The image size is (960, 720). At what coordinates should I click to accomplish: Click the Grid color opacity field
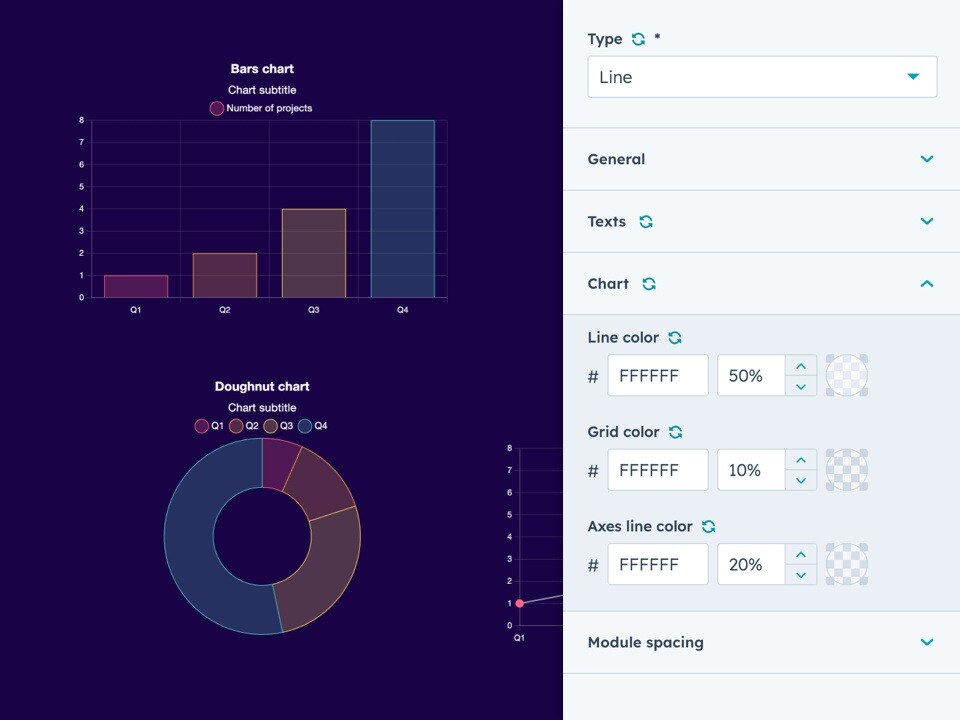tap(751, 470)
